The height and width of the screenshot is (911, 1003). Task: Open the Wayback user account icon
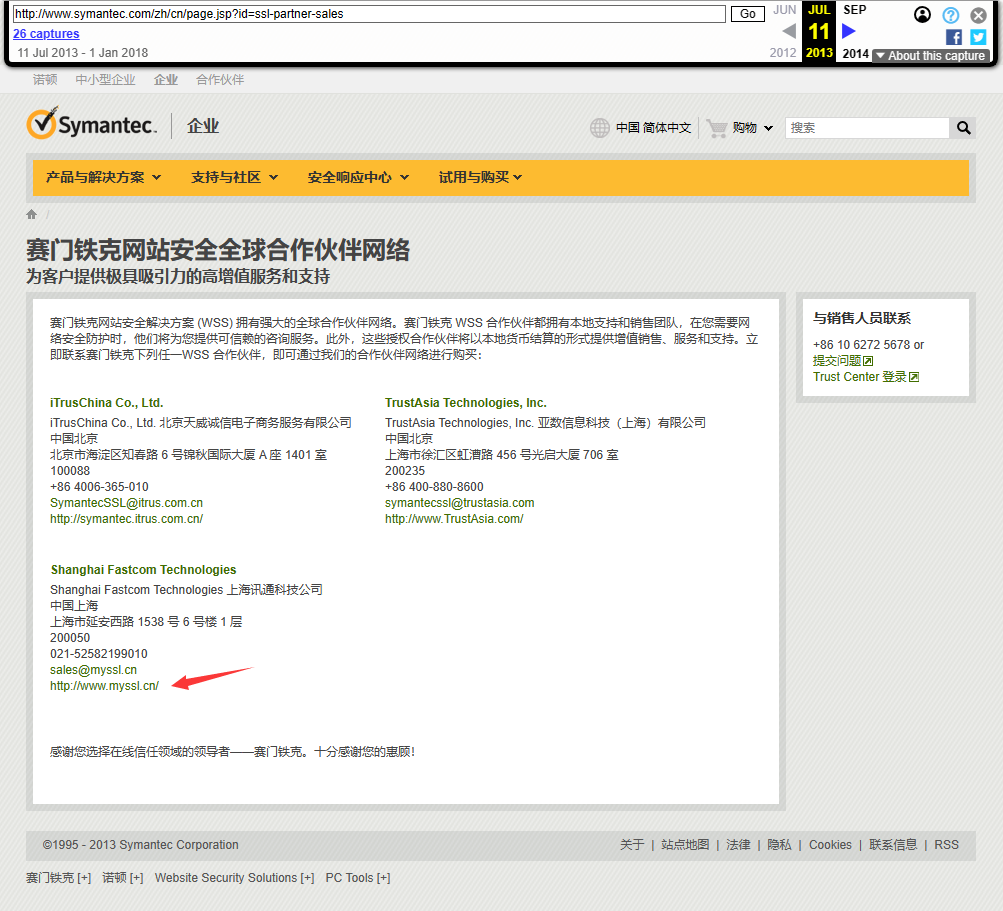coord(922,15)
